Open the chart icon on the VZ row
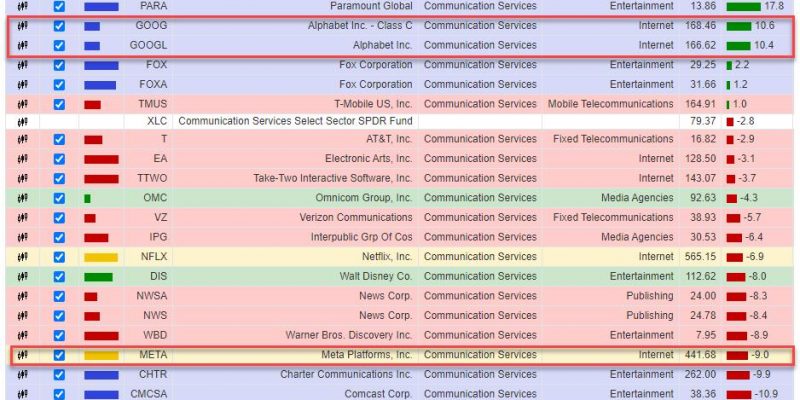Image resolution: width=800 pixels, height=400 pixels. pos(22,218)
